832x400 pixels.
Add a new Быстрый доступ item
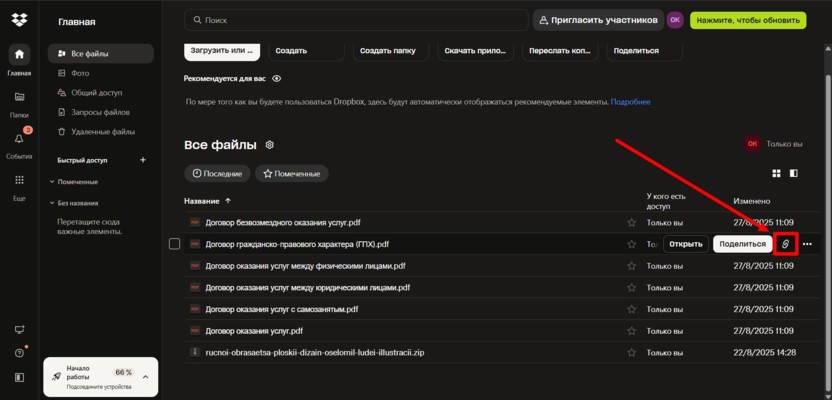click(x=143, y=160)
